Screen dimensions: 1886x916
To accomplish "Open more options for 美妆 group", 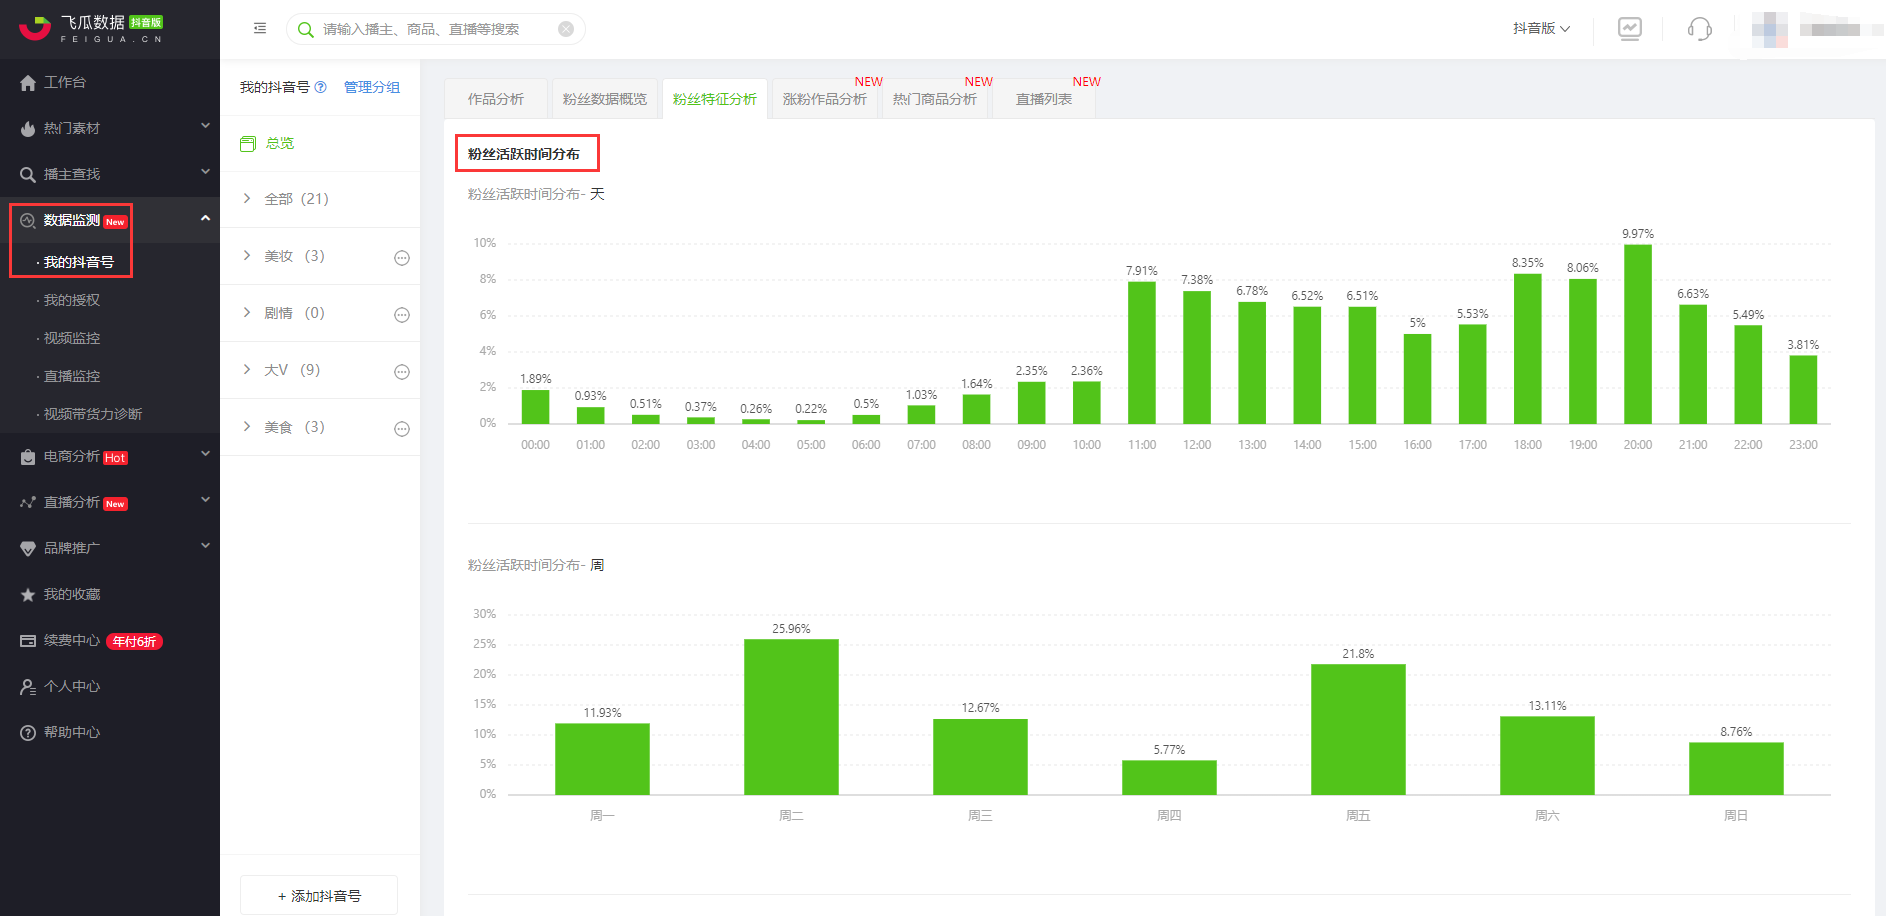I will click(x=402, y=258).
